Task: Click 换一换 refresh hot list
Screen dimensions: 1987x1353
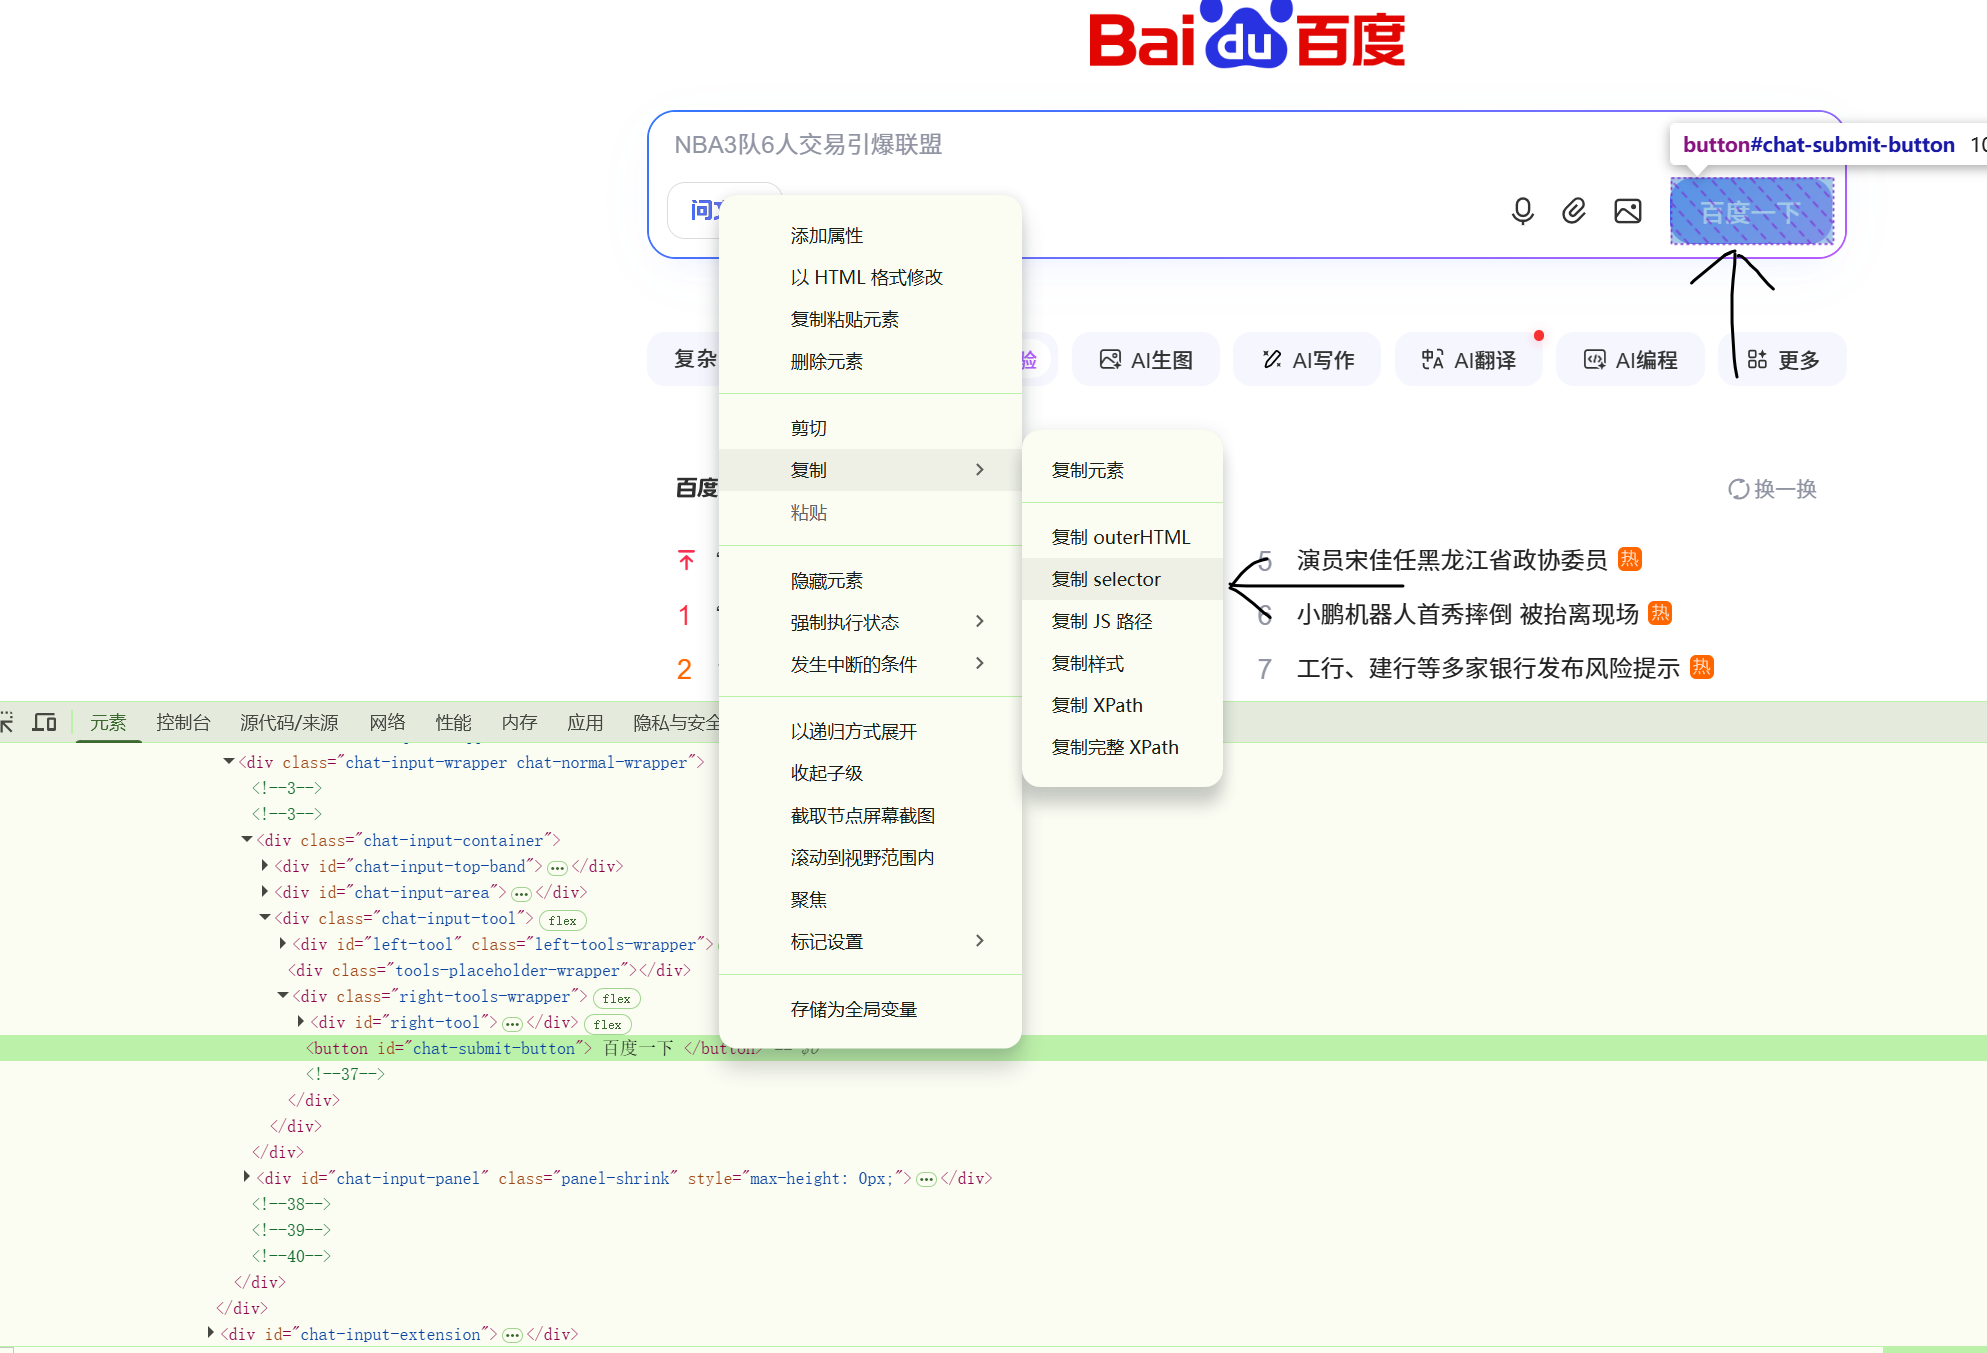Action: pos(1772,489)
